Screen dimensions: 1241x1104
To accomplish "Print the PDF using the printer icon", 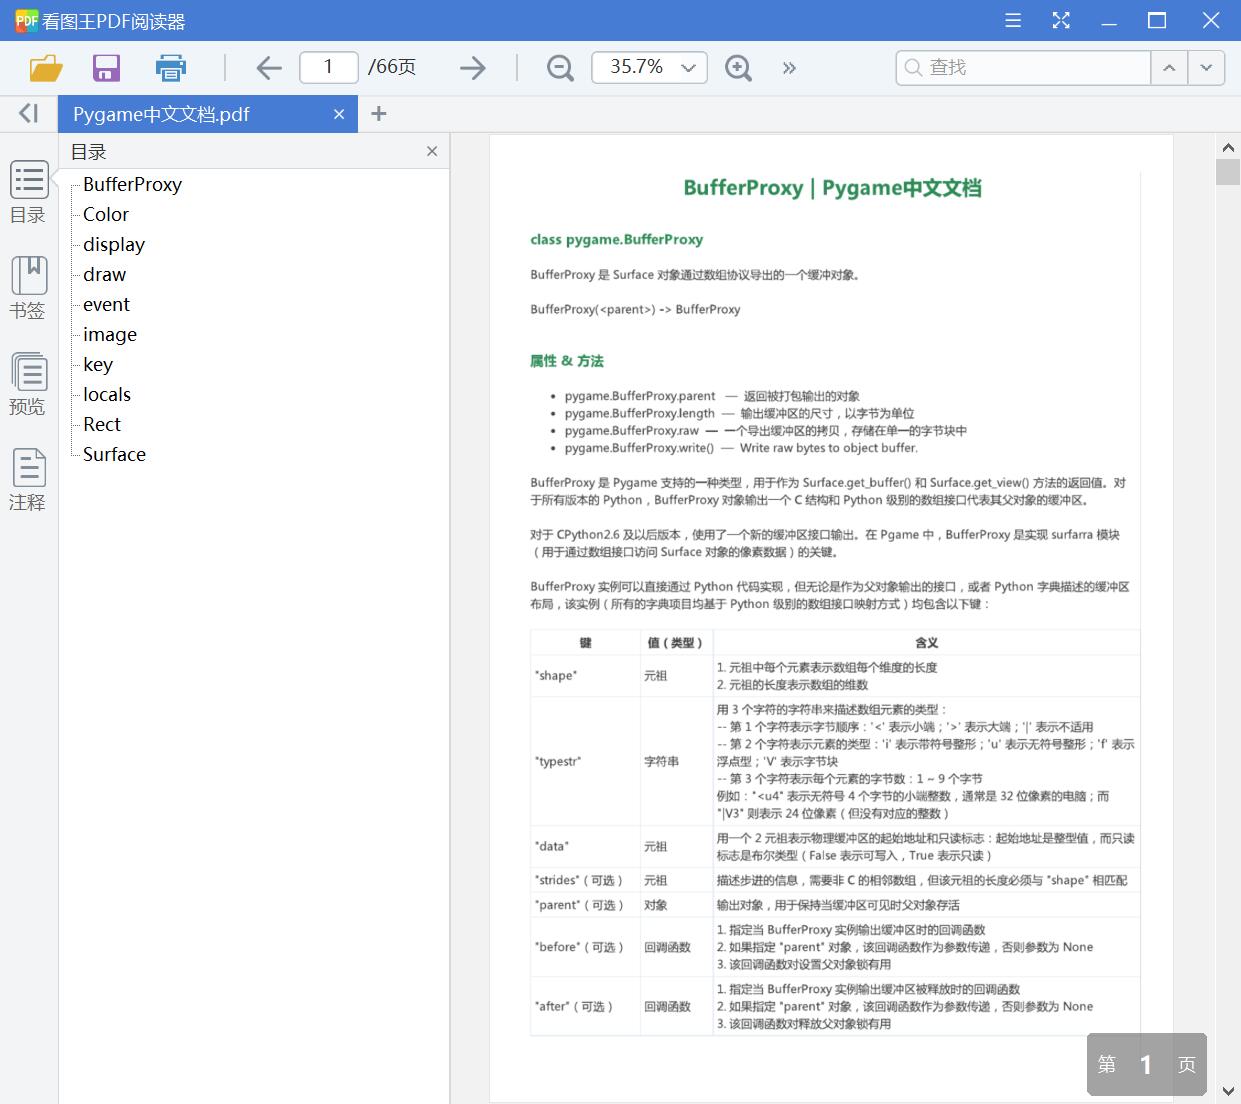I will coord(170,67).
